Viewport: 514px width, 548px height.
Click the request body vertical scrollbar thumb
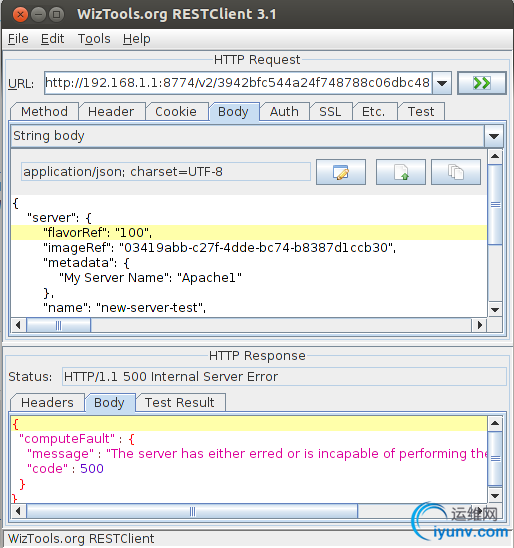[495, 205]
